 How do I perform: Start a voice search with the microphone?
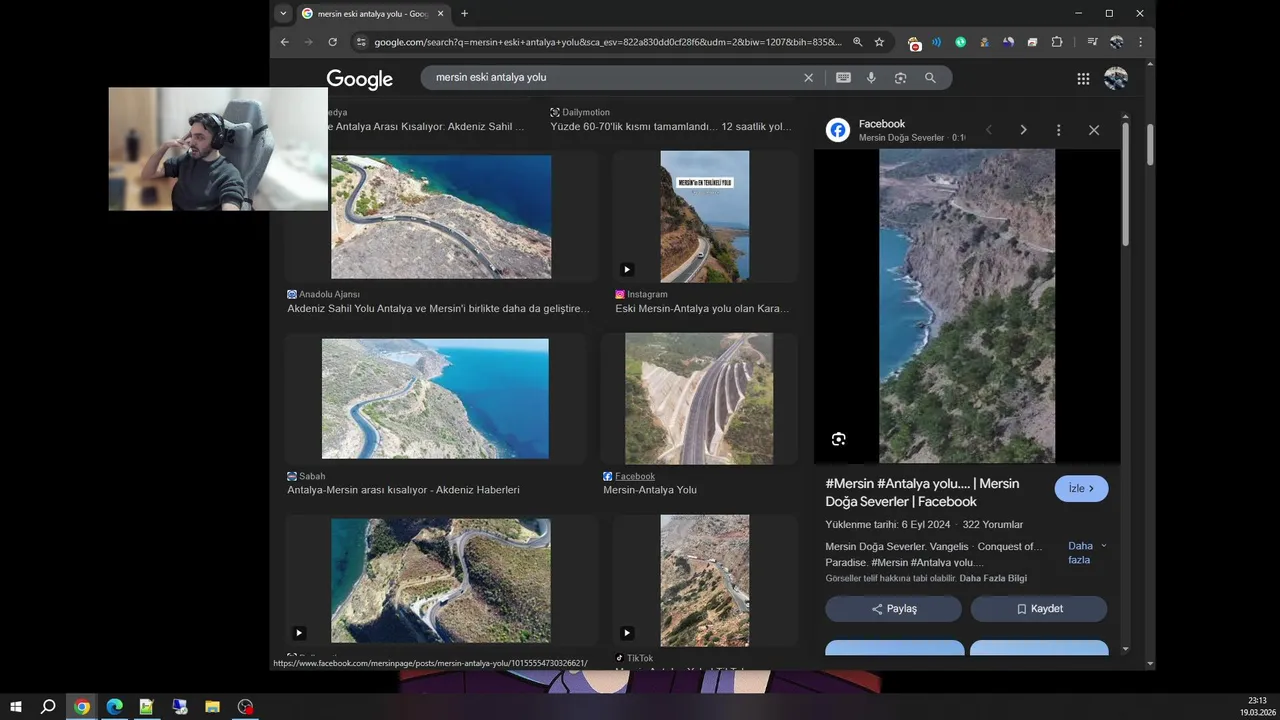pos(872,78)
